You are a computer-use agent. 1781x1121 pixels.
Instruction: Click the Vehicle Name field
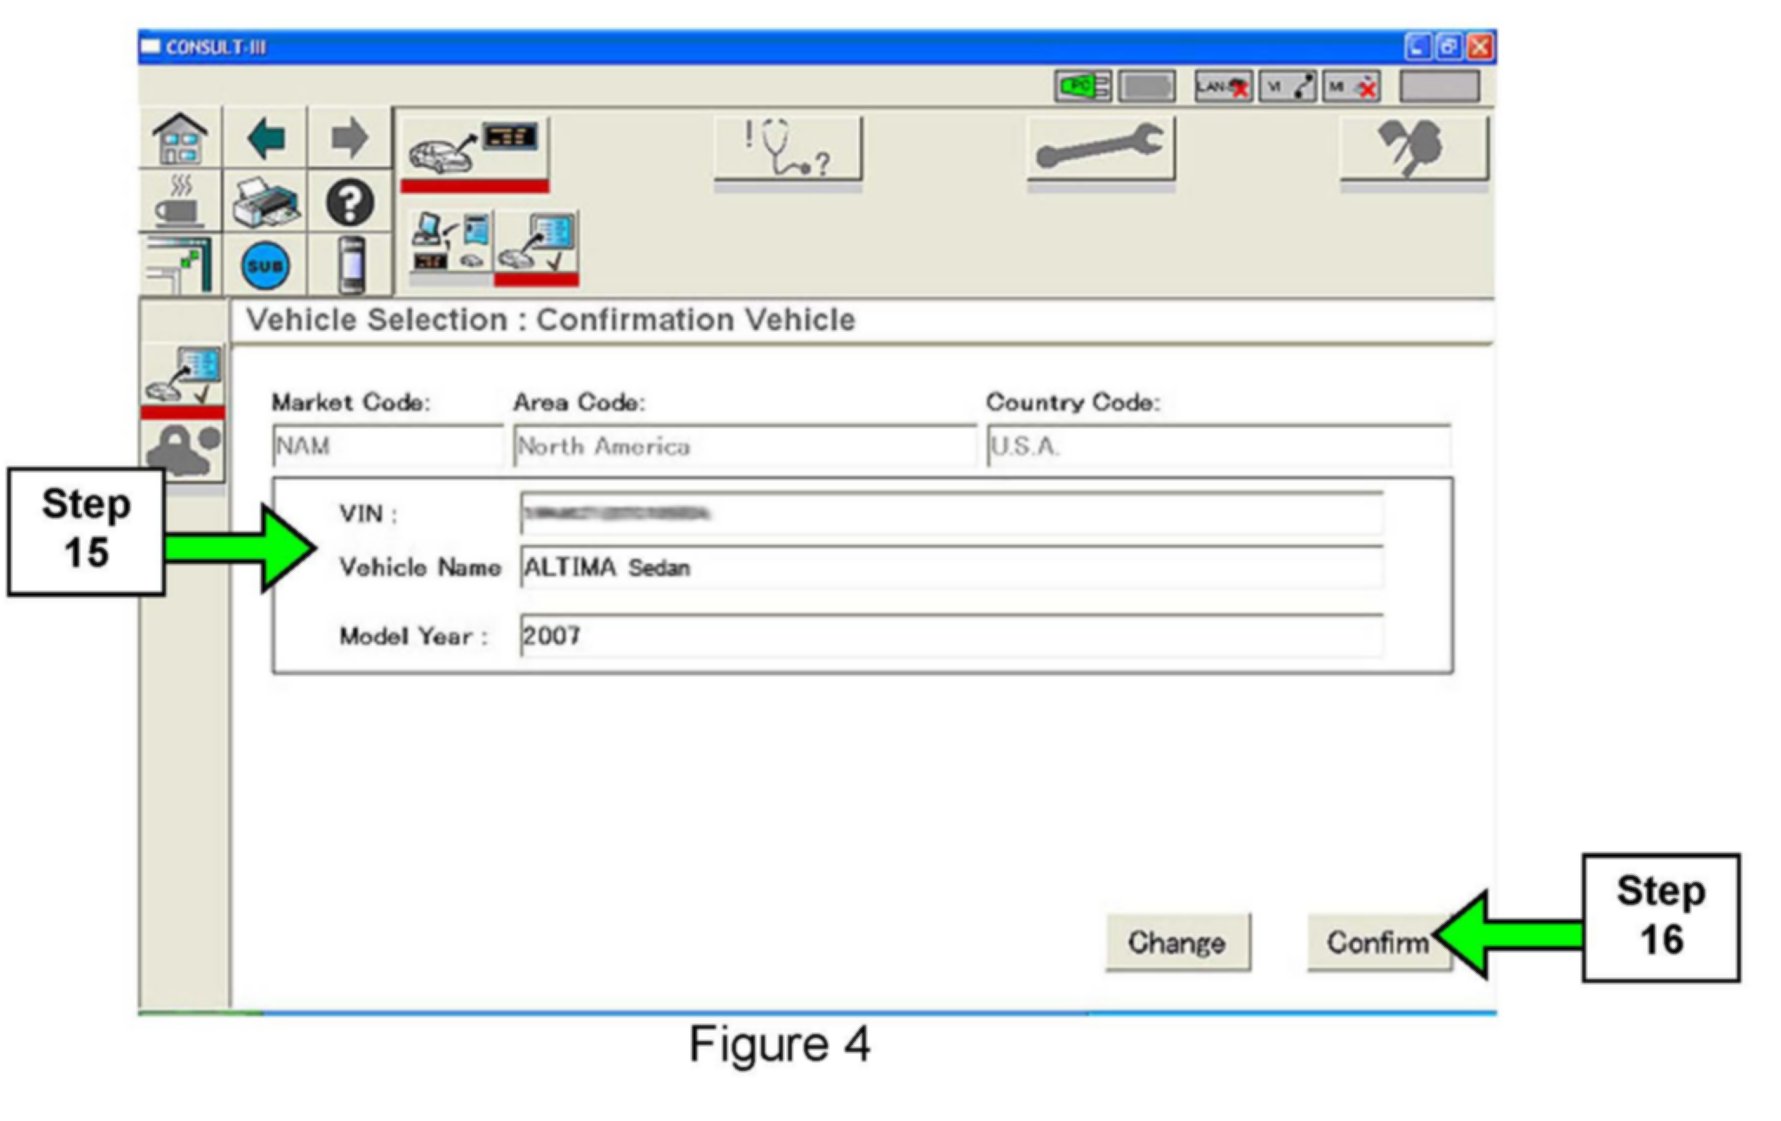coord(950,567)
